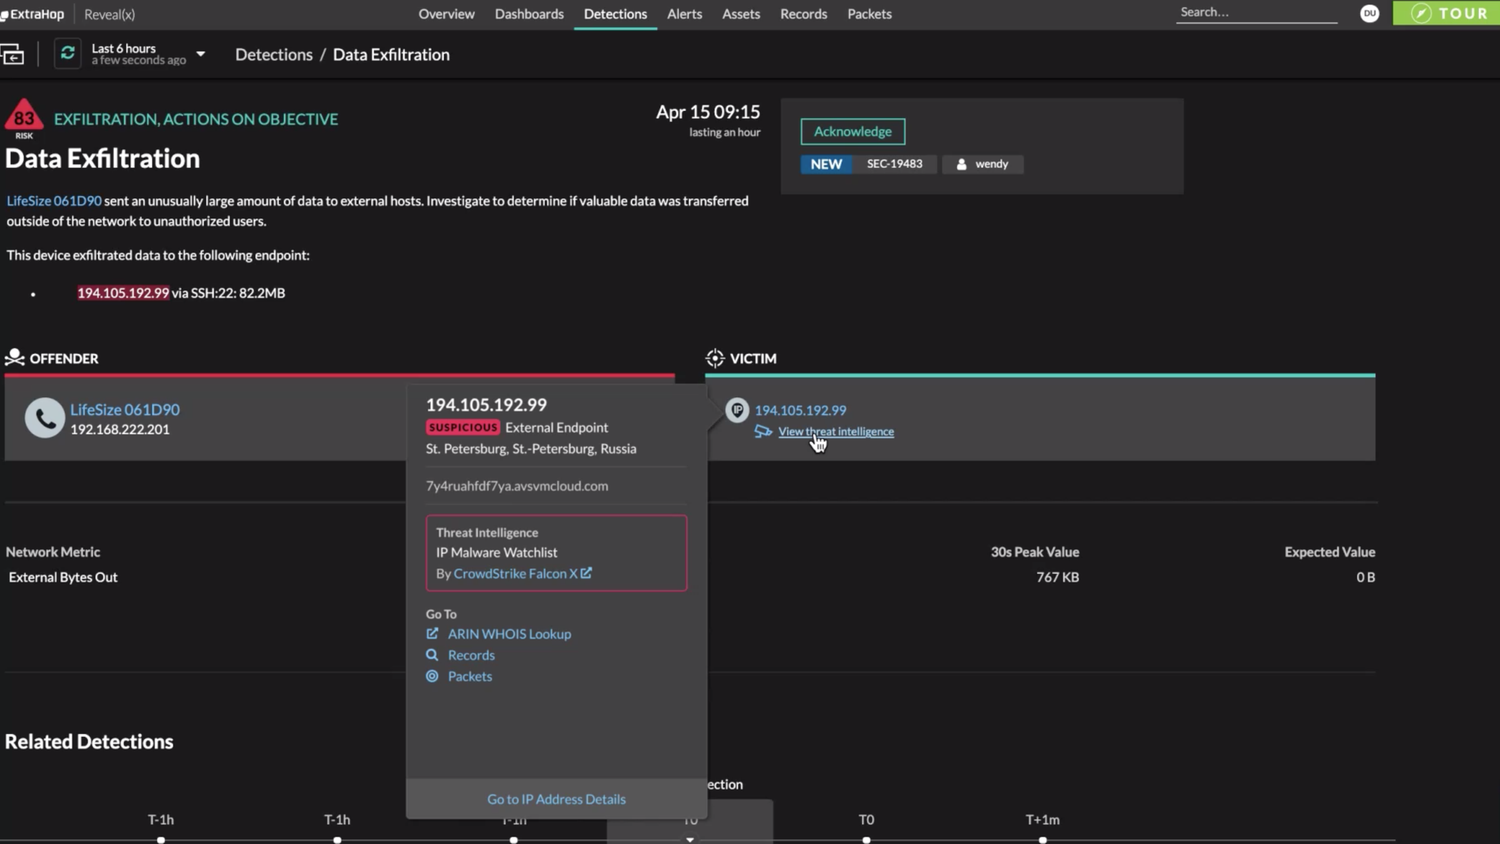Open the navigation panel icon at top left
Screen dimensions: 1500x844
coord(13,55)
